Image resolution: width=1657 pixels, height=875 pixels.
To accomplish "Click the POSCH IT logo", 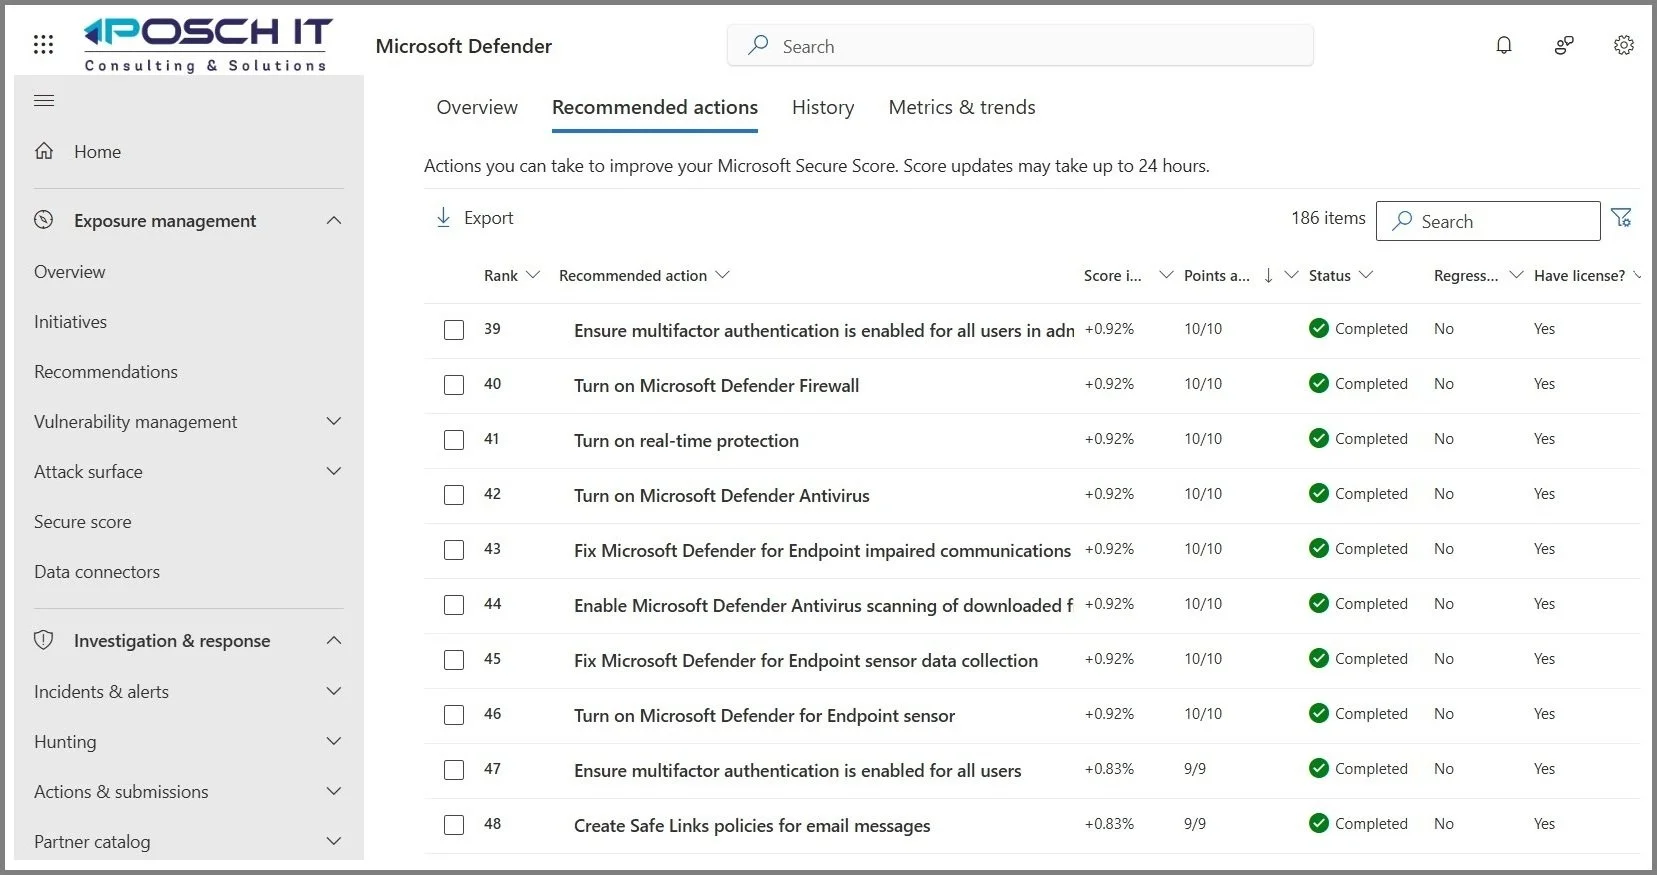I will 207,44.
